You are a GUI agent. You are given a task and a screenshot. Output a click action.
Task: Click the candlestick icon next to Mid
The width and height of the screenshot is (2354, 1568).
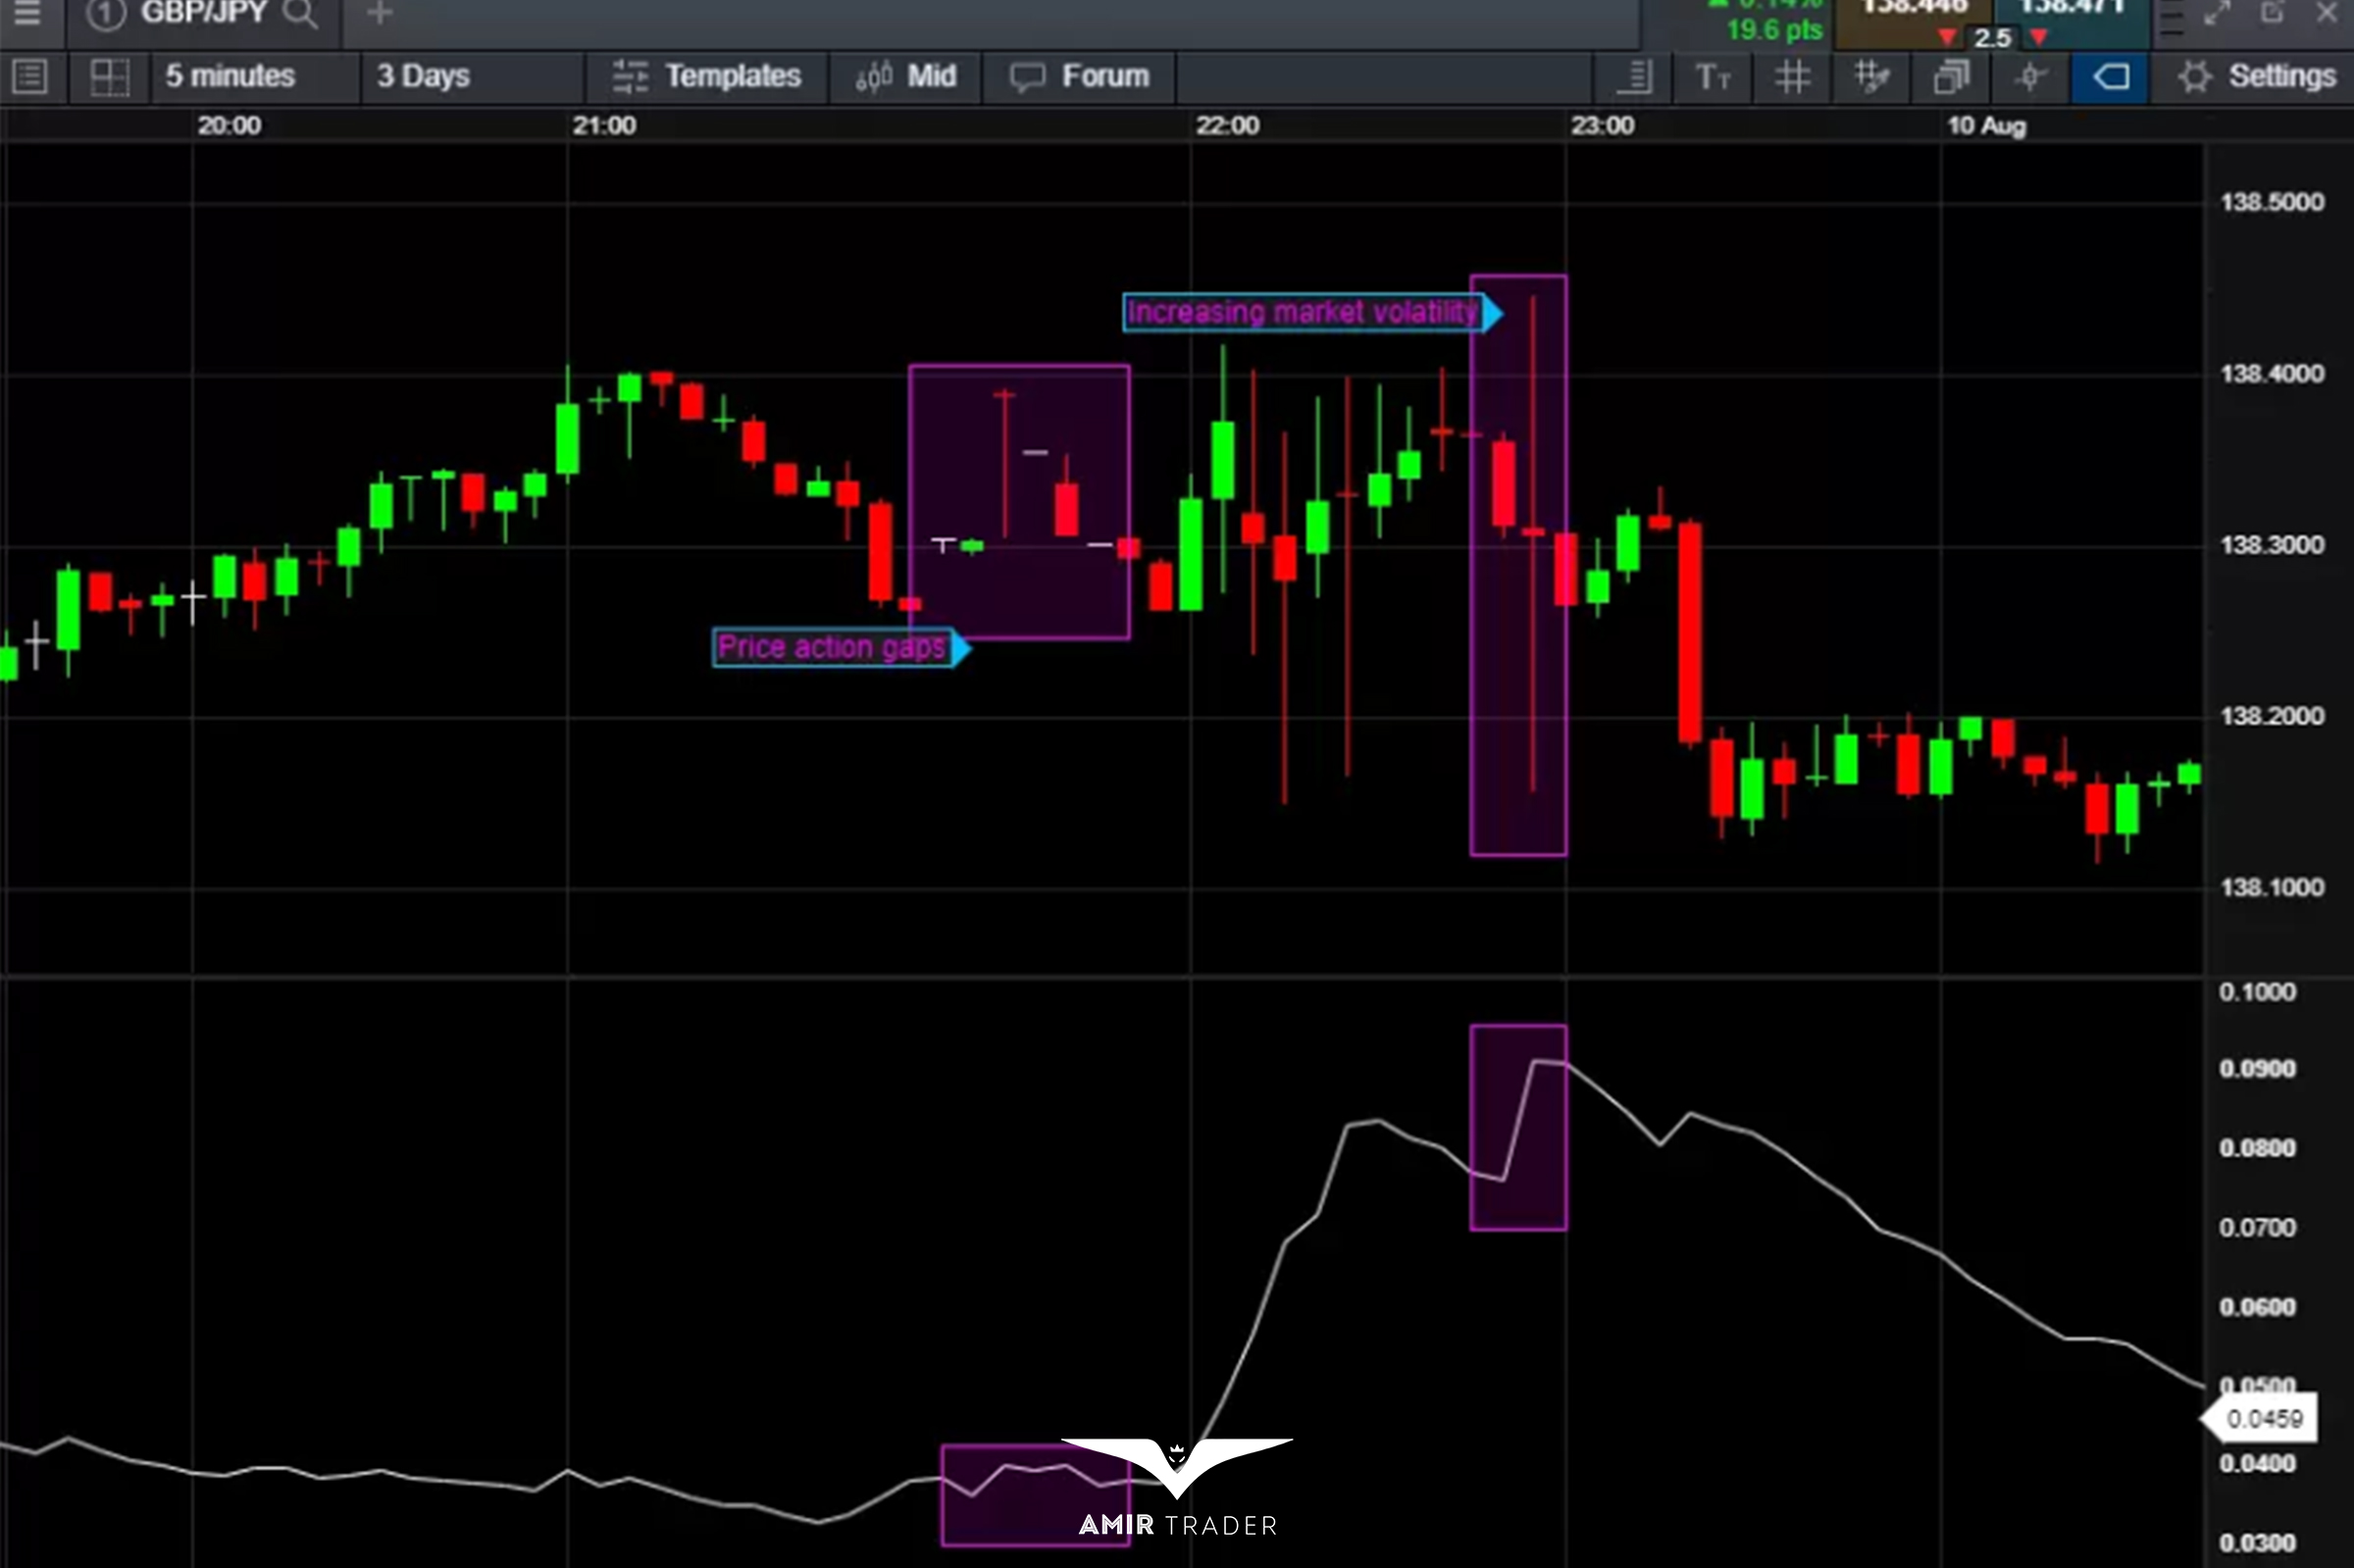point(874,76)
